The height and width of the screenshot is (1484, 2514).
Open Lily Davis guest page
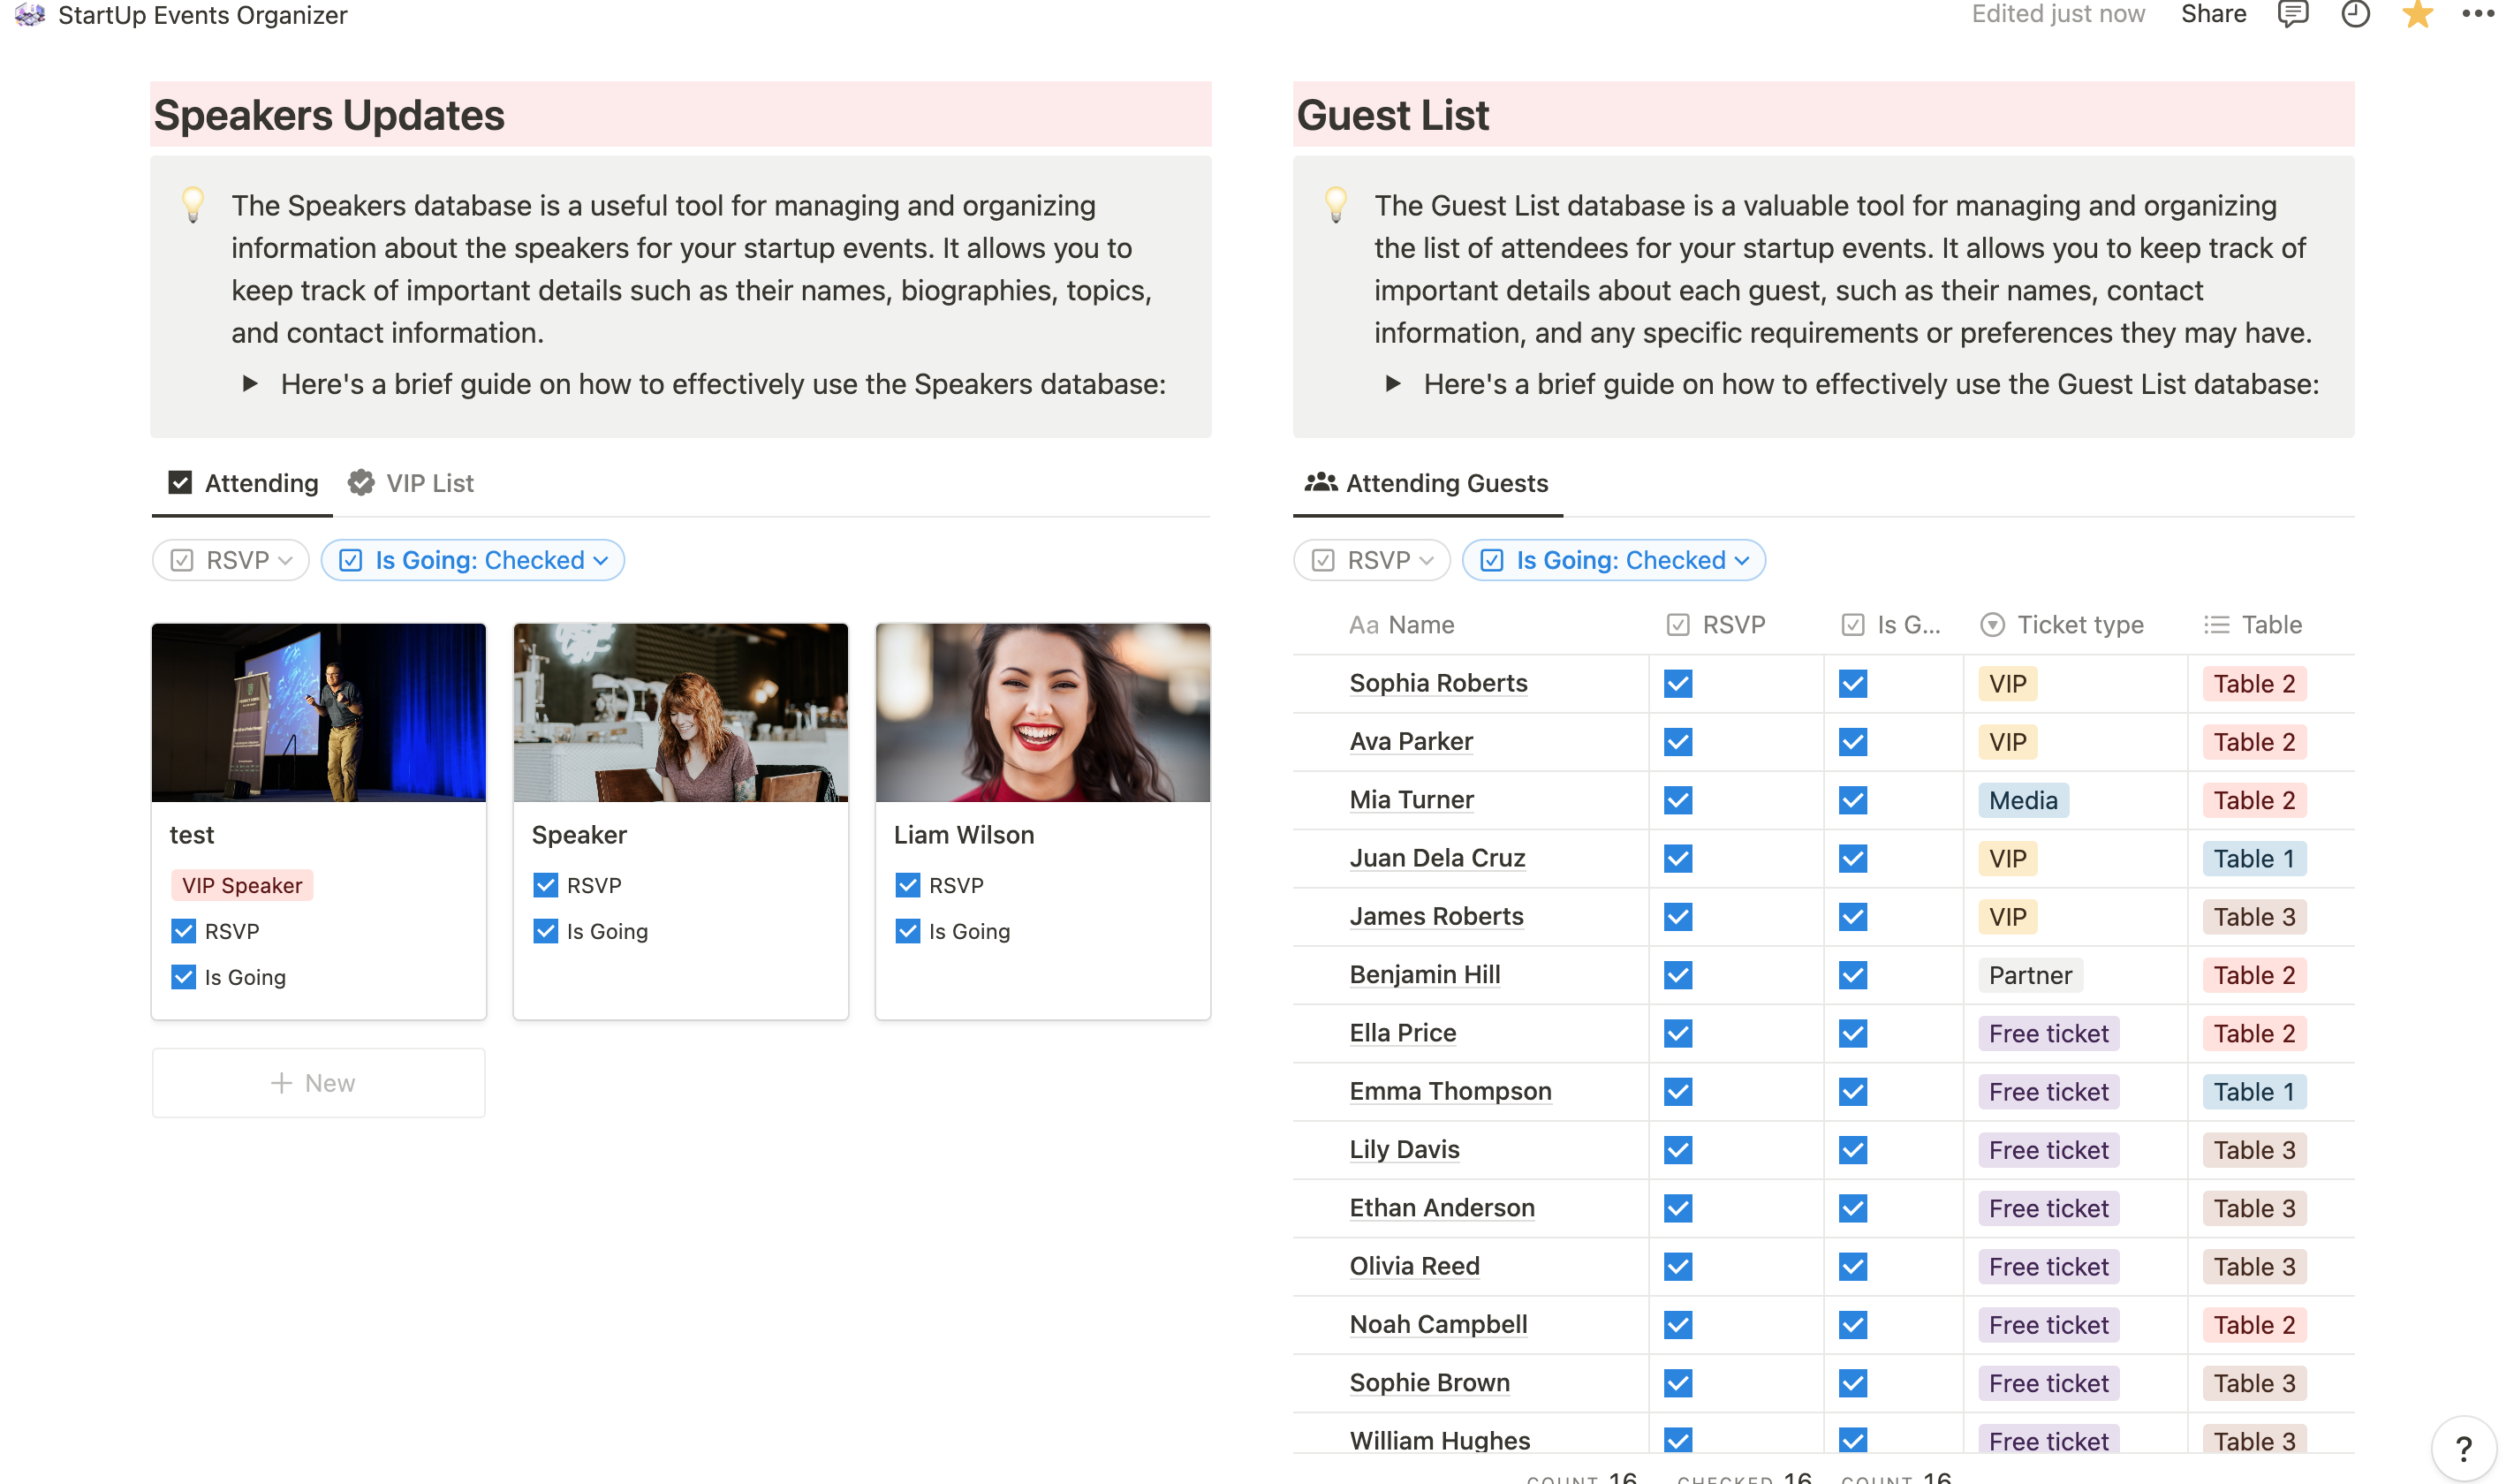pyautogui.click(x=1404, y=1149)
